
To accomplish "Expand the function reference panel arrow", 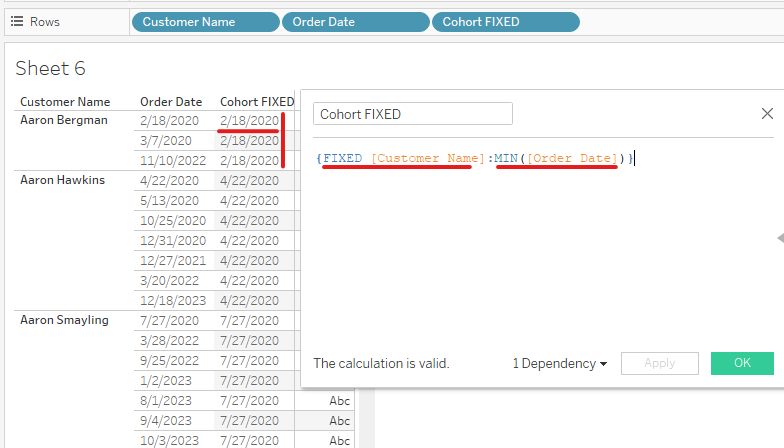I will point(780,238).
